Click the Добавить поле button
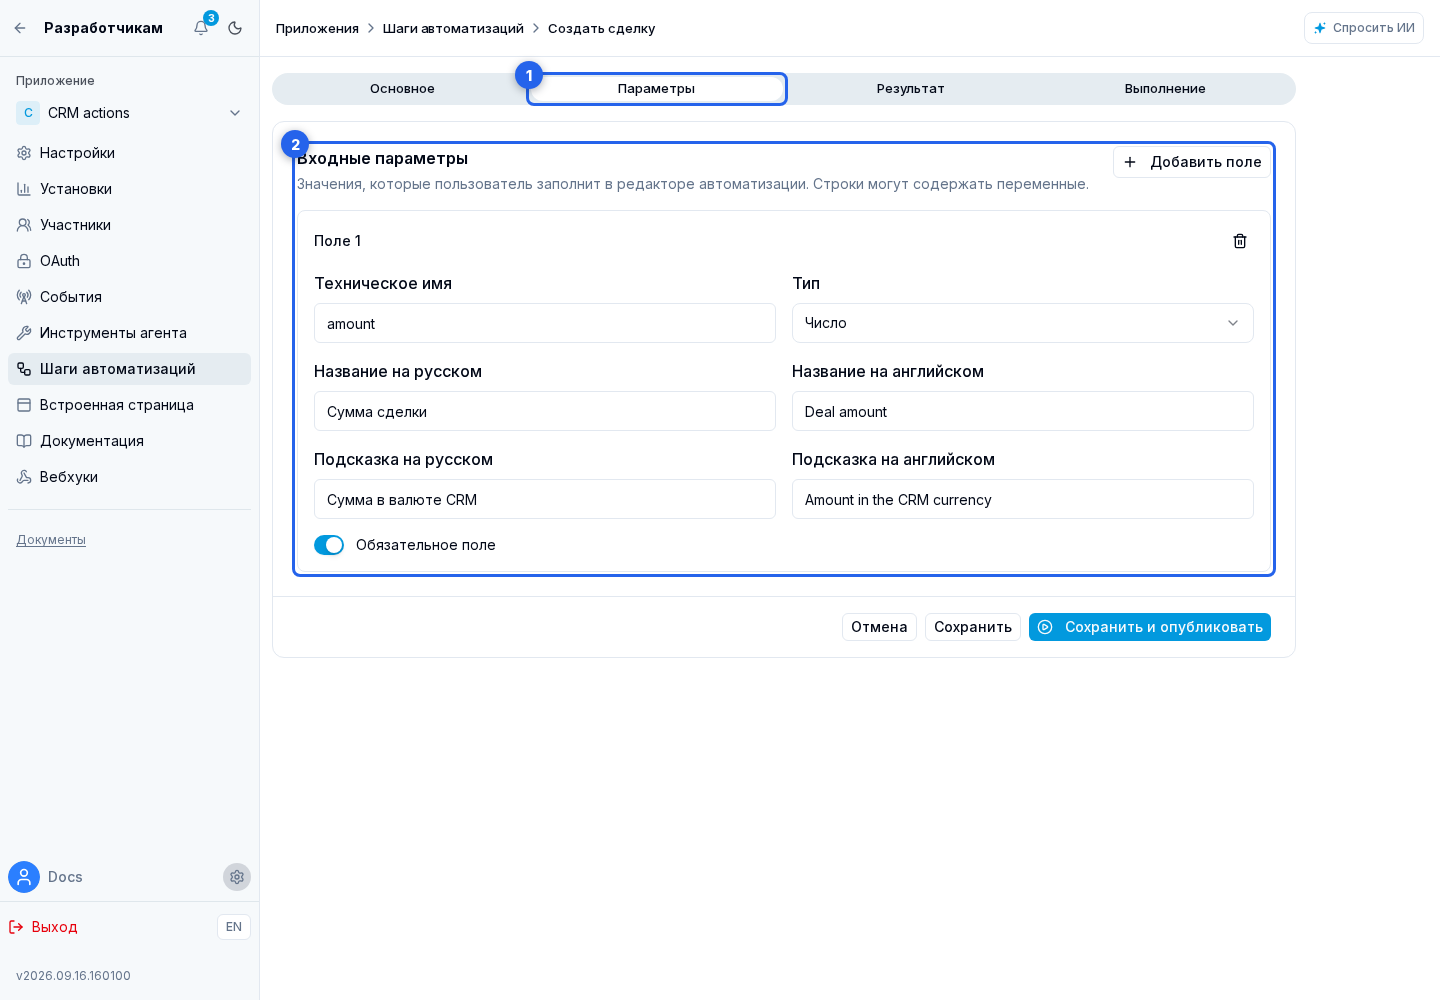Image resolution: width=1440 pixels, height=1000 pixels. click(x=1192, y=162)
